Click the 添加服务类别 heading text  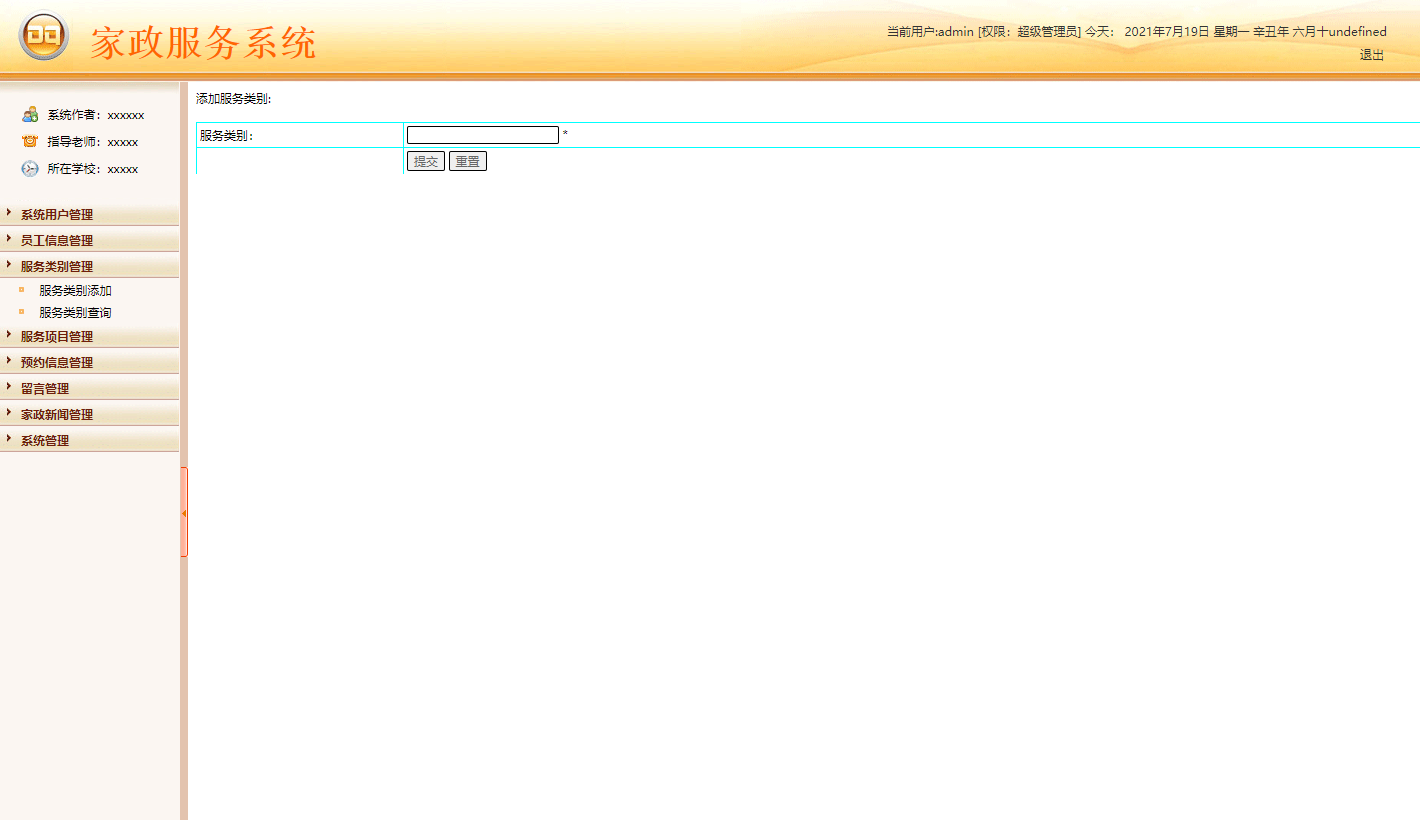[234, 99]
